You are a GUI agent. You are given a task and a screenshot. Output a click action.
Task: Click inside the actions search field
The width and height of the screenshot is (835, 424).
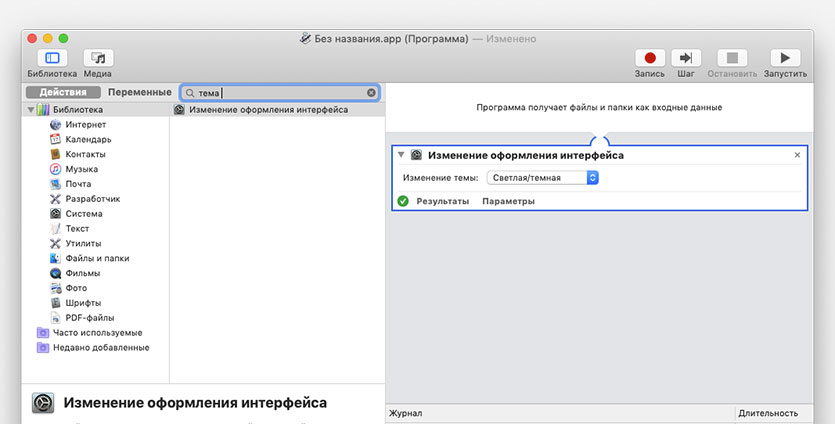click(280, 93)
